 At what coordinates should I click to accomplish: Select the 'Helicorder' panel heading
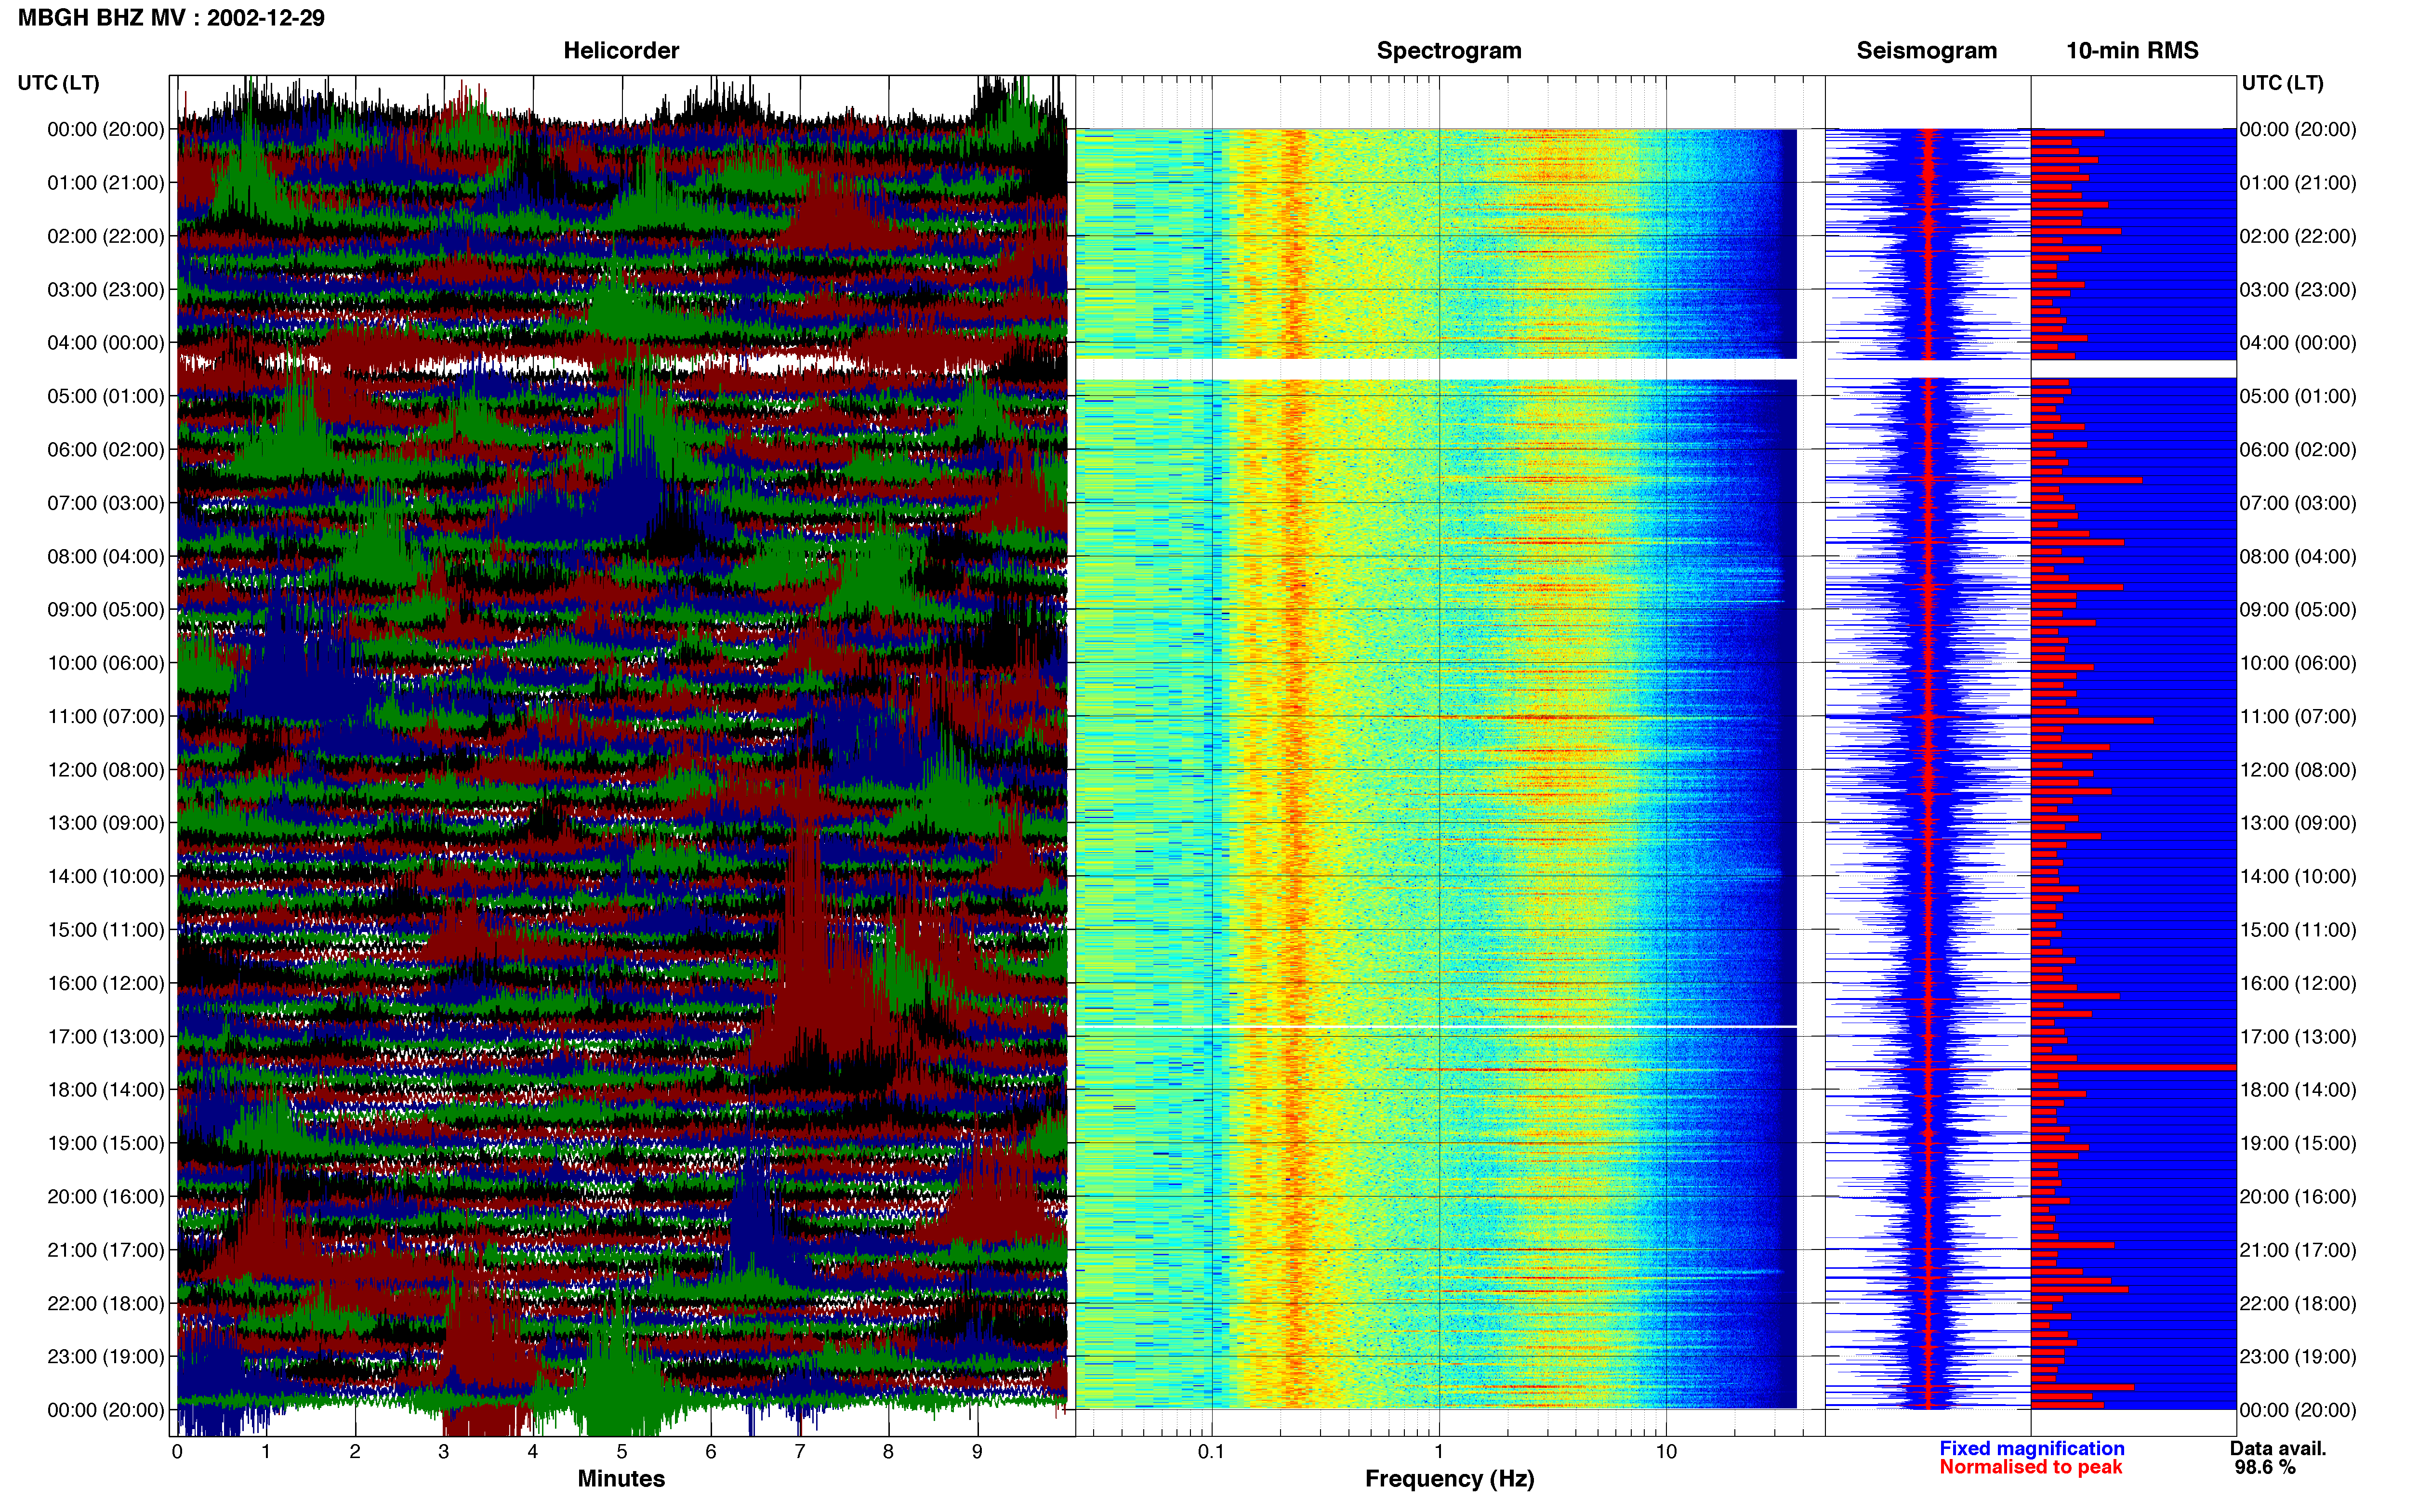coord(621,51)
